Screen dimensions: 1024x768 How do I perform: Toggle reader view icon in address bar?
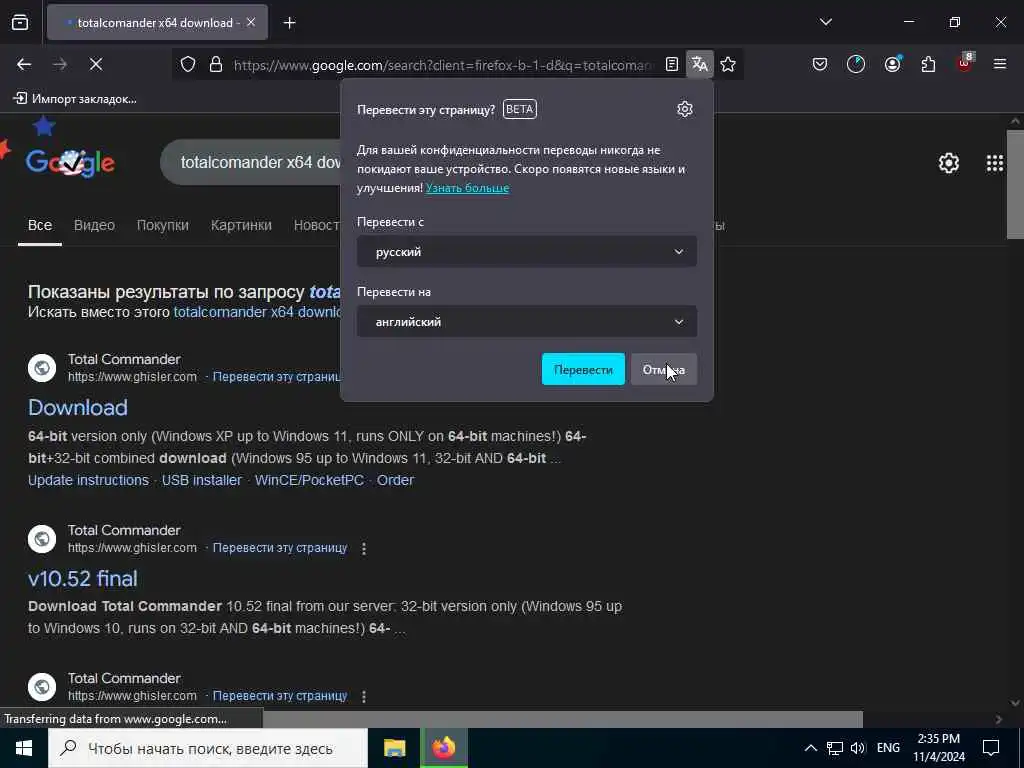click(671, 64)
